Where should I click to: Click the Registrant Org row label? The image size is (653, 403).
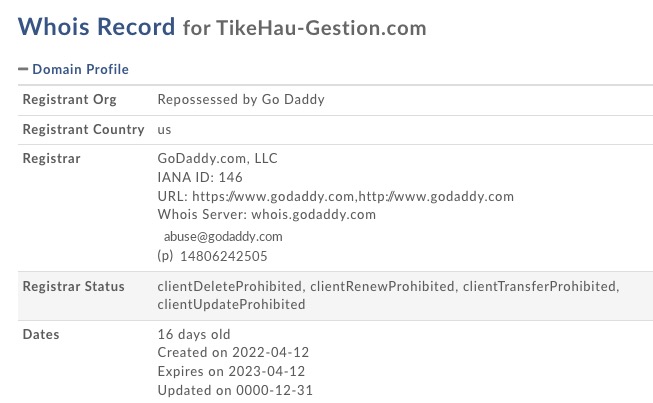[x=69, y=100]
